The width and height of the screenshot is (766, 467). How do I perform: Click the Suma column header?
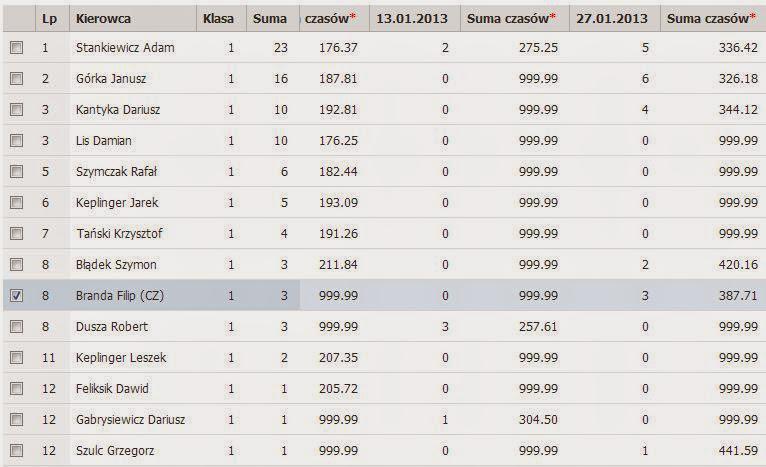click(x=270, y=18)
